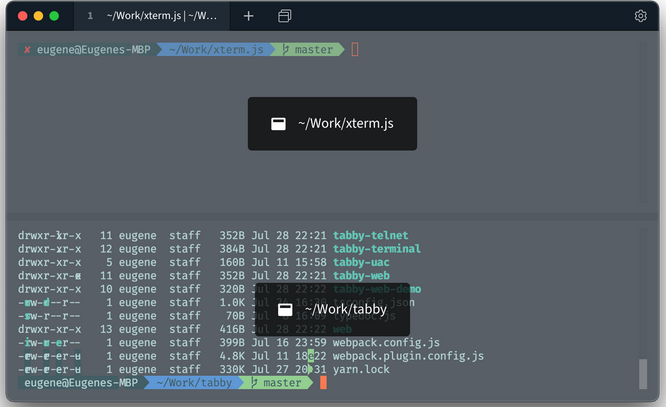Click the 4.8K size of webpack.plugin.config.js
The height and width of the screenshot is (407, 666).
[x=232, y=356]
